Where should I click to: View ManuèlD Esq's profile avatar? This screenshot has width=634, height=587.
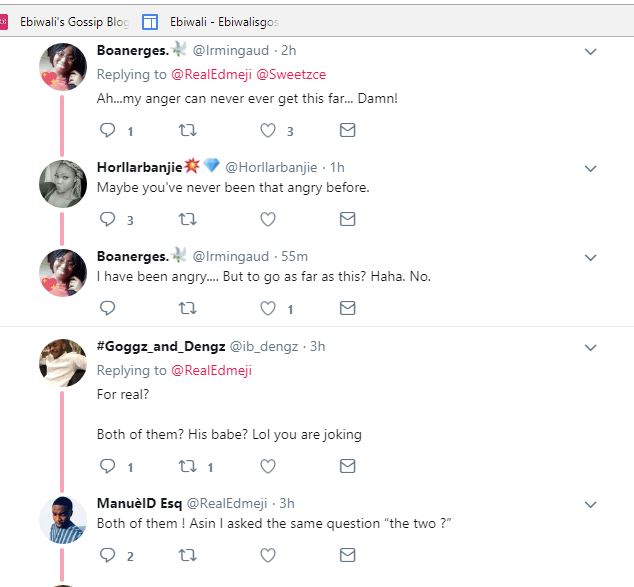point(62,520)
